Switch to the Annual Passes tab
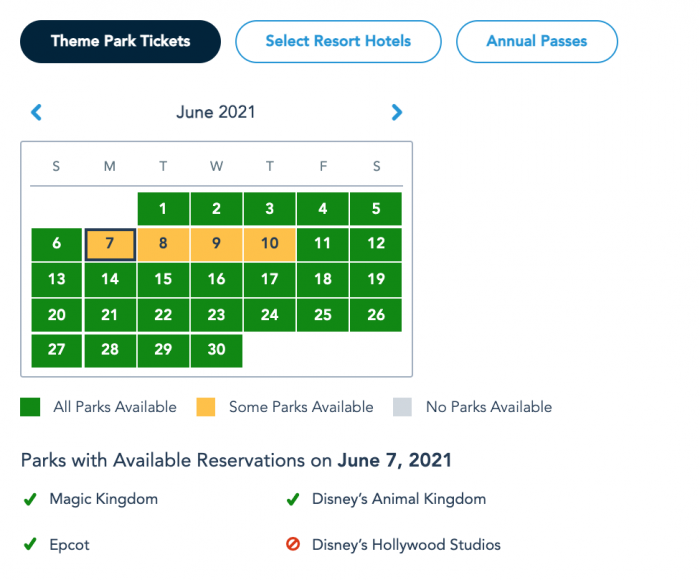 point(537,42)
